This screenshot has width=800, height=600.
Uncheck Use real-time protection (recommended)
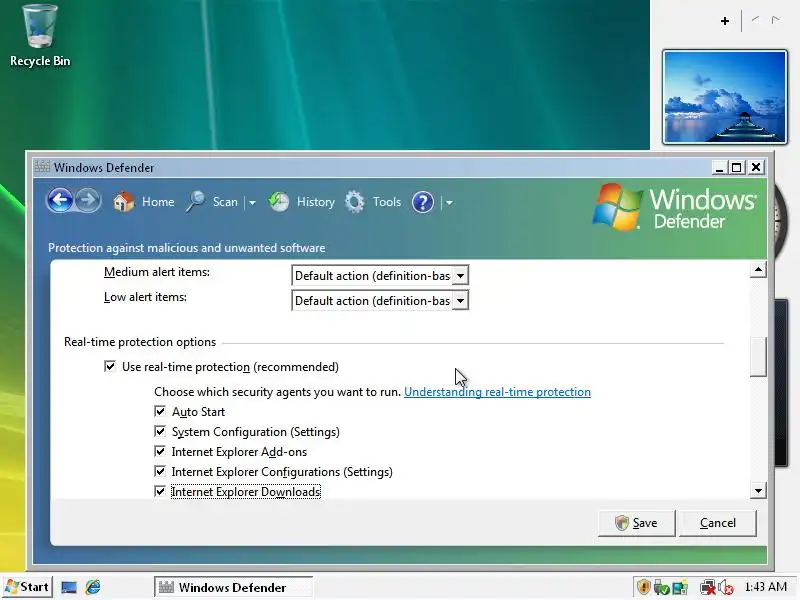coord(110,366)
